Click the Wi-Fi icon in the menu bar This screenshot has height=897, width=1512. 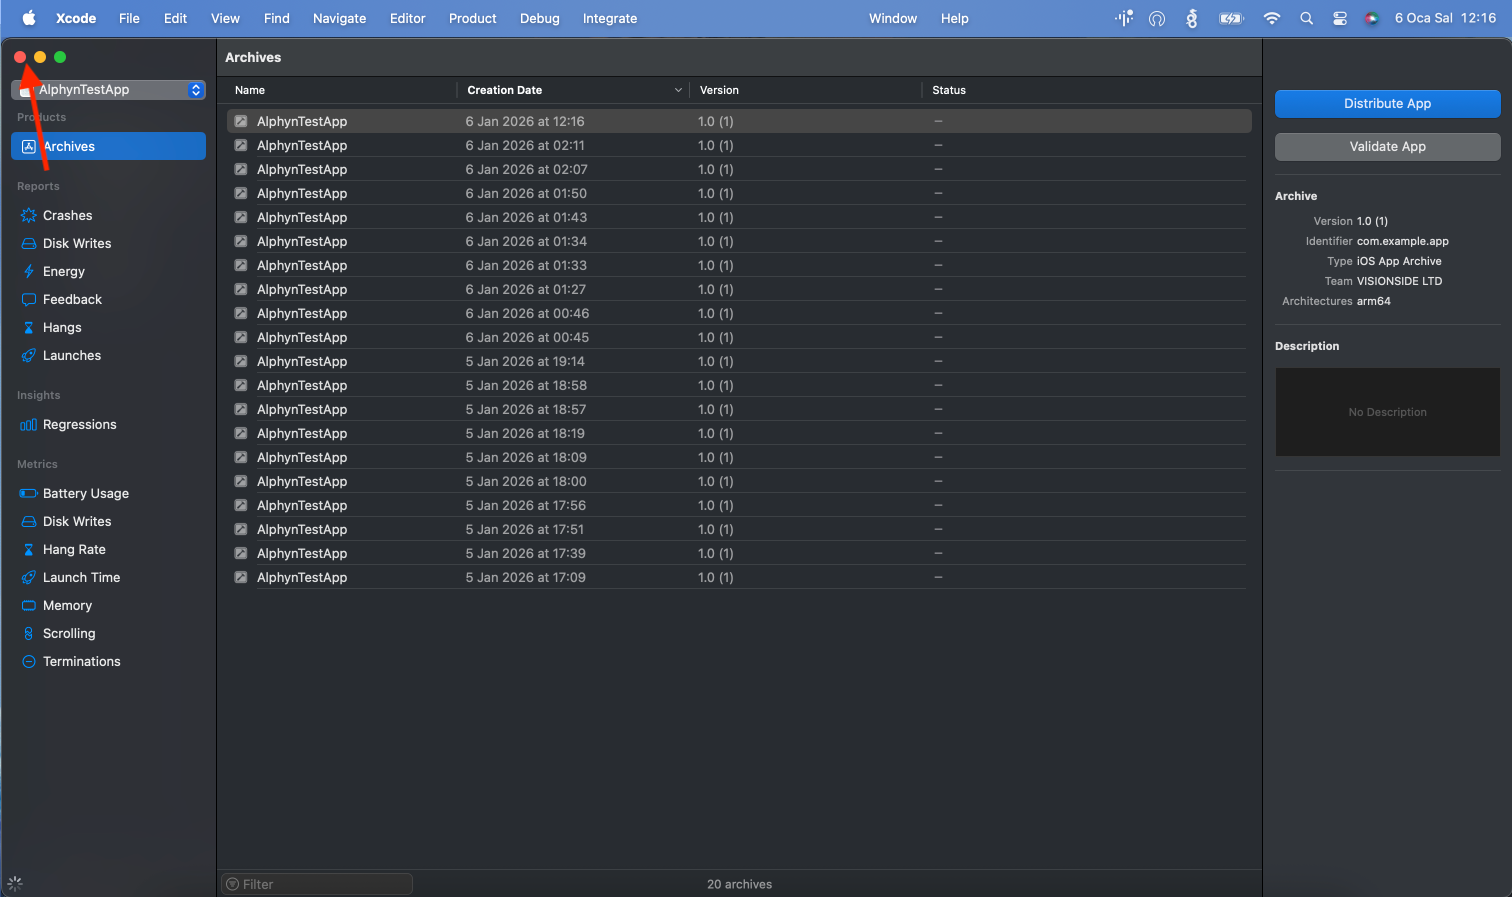1272,18
